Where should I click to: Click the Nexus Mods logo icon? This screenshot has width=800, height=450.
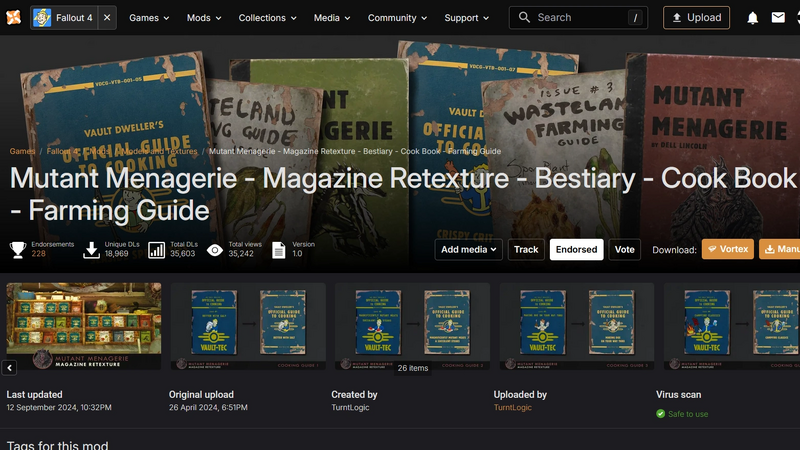pos(11,17)
